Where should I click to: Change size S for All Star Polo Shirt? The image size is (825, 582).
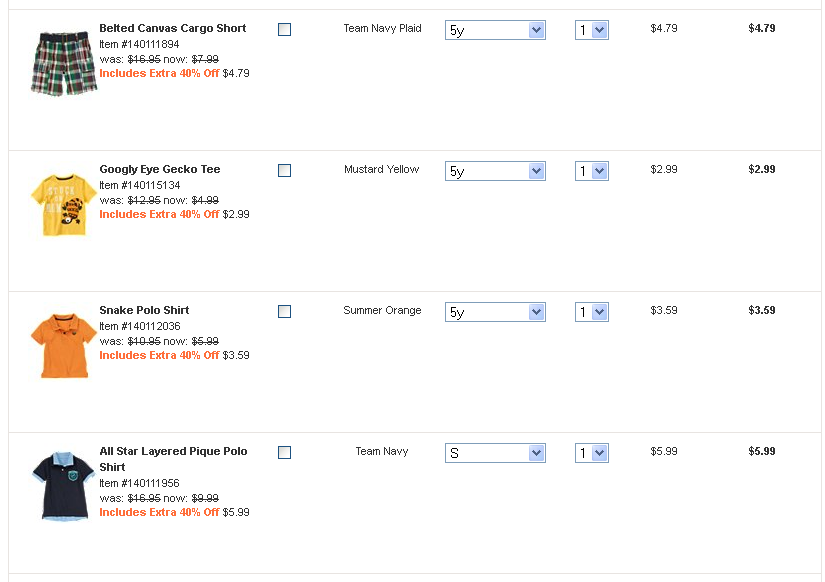495,454
